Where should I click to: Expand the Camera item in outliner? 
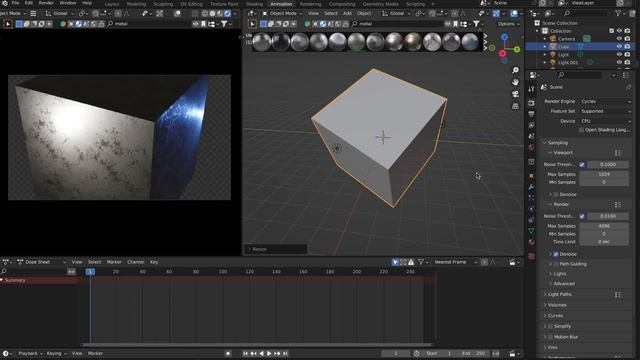(x=545, y=39)
